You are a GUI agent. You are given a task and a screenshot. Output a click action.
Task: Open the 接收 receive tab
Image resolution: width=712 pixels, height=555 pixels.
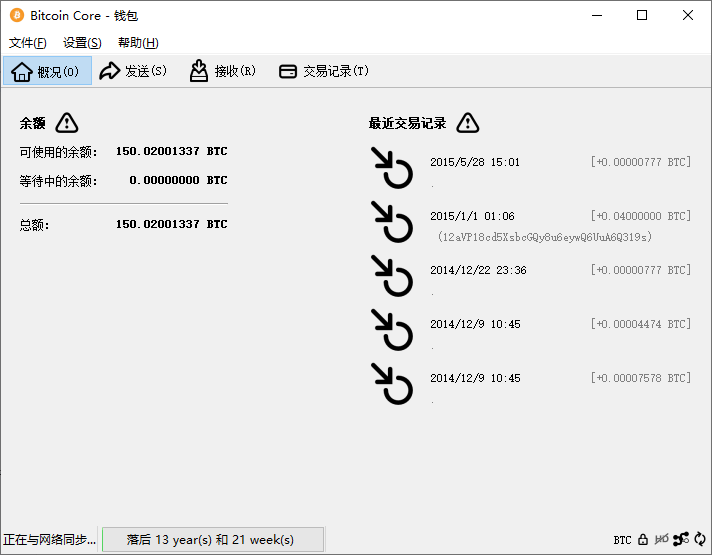point(223,71)
